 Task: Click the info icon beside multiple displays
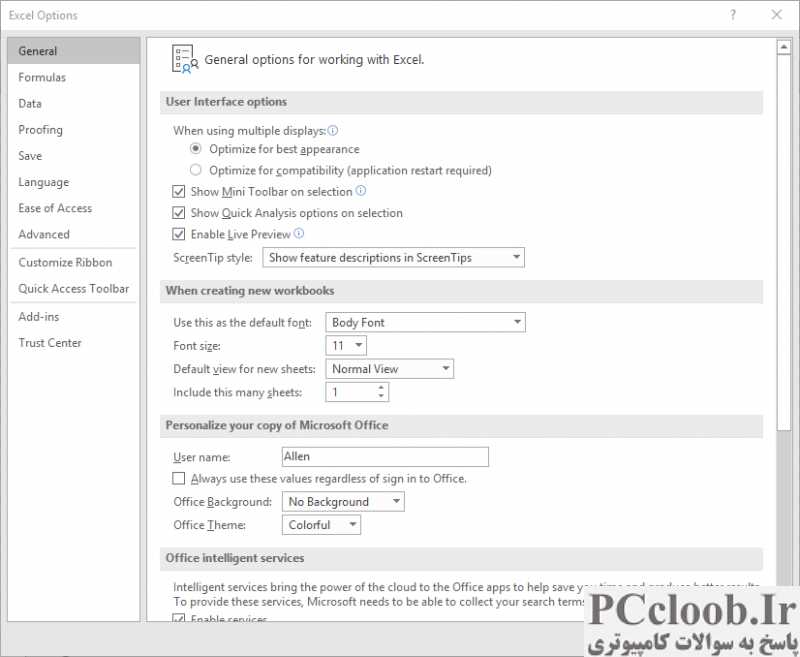pyautogui.click(x=333, y=131)
